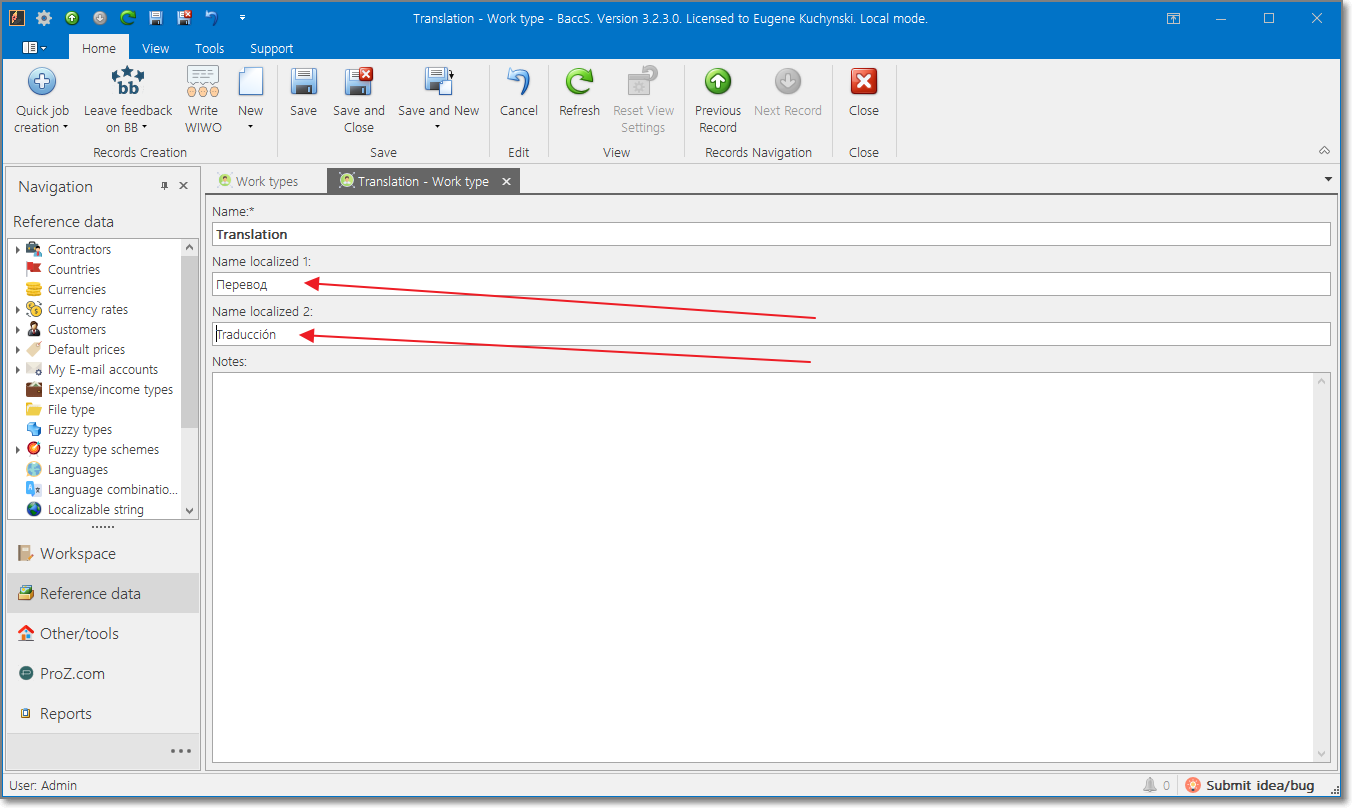The width and height of the screenshot is (1352, 808).
Task: Select Countries in reference data tree
Action: [74, 269]
